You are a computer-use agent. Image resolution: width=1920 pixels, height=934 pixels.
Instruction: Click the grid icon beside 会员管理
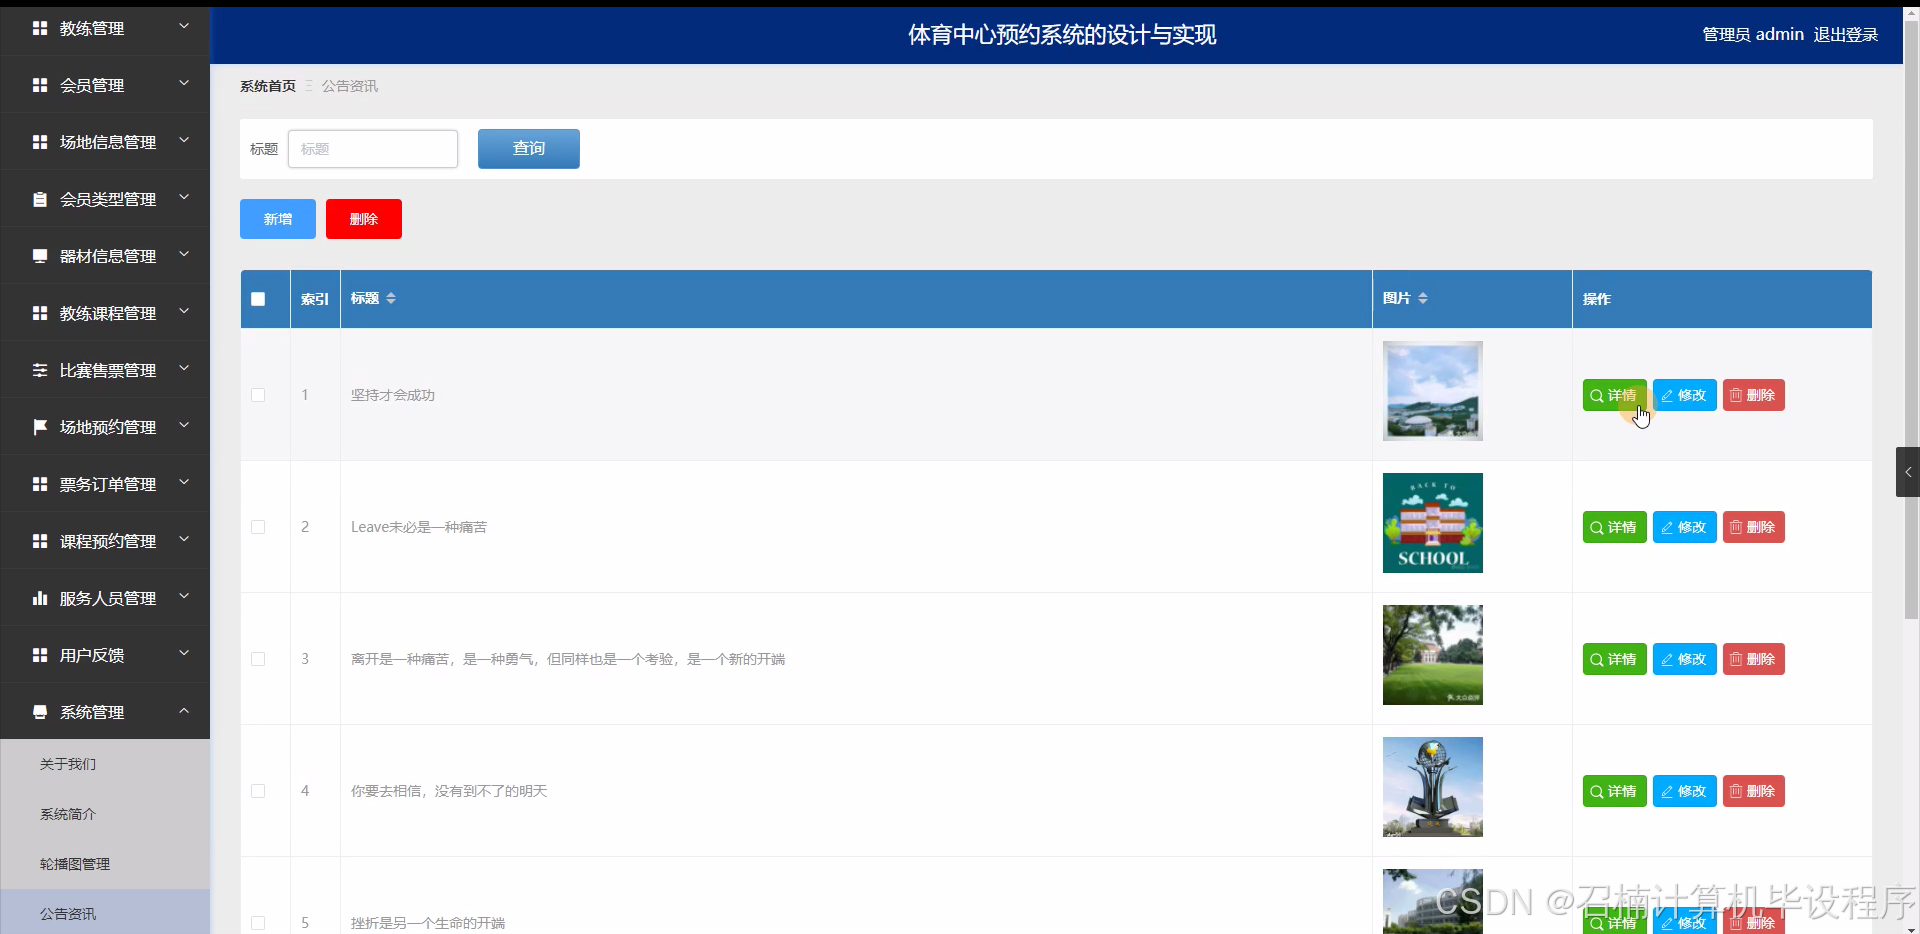[40, 85]
